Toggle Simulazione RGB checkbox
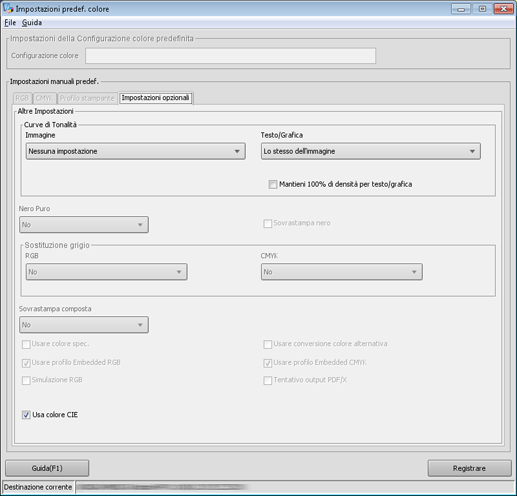Image resolution: width=517 pixels, height=496 pixels. click(x=26, y=380)
